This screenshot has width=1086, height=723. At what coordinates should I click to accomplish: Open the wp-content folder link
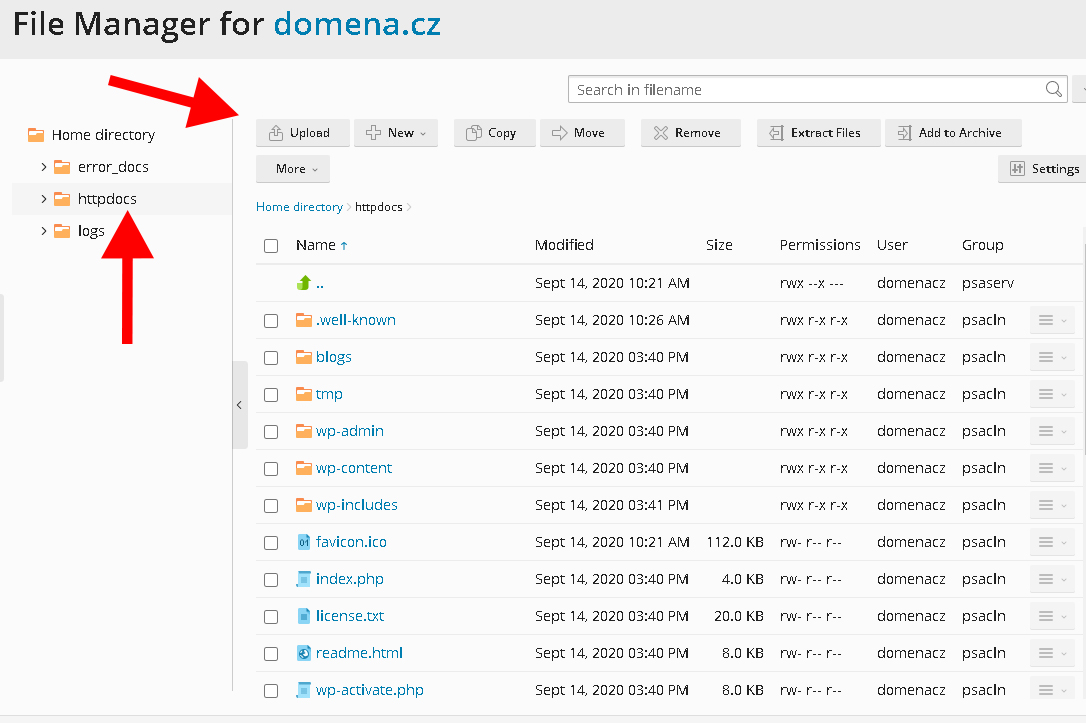click(x=354, y=468)
